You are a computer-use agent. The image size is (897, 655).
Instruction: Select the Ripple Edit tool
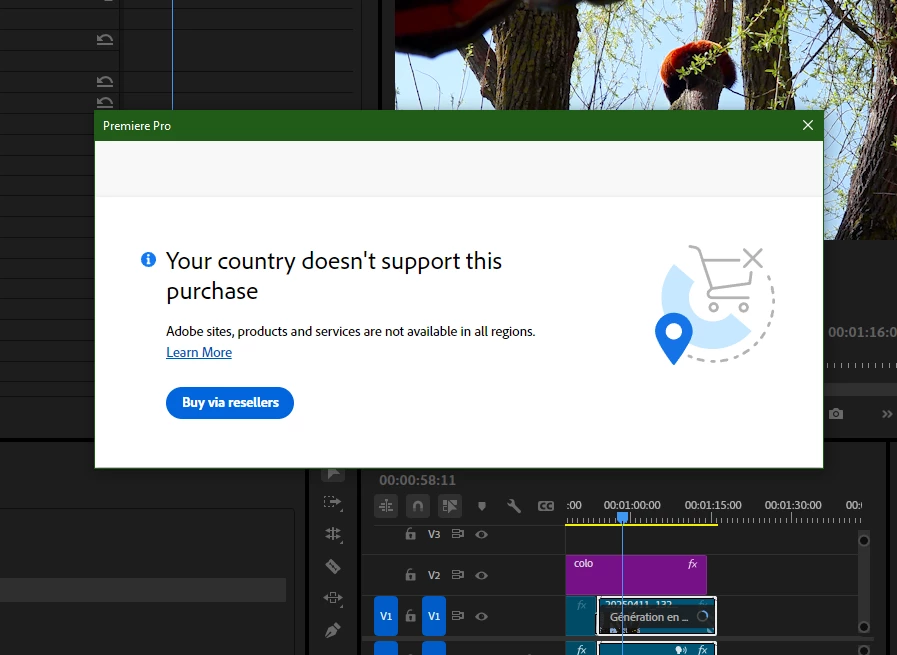click(x=333, y=534)
